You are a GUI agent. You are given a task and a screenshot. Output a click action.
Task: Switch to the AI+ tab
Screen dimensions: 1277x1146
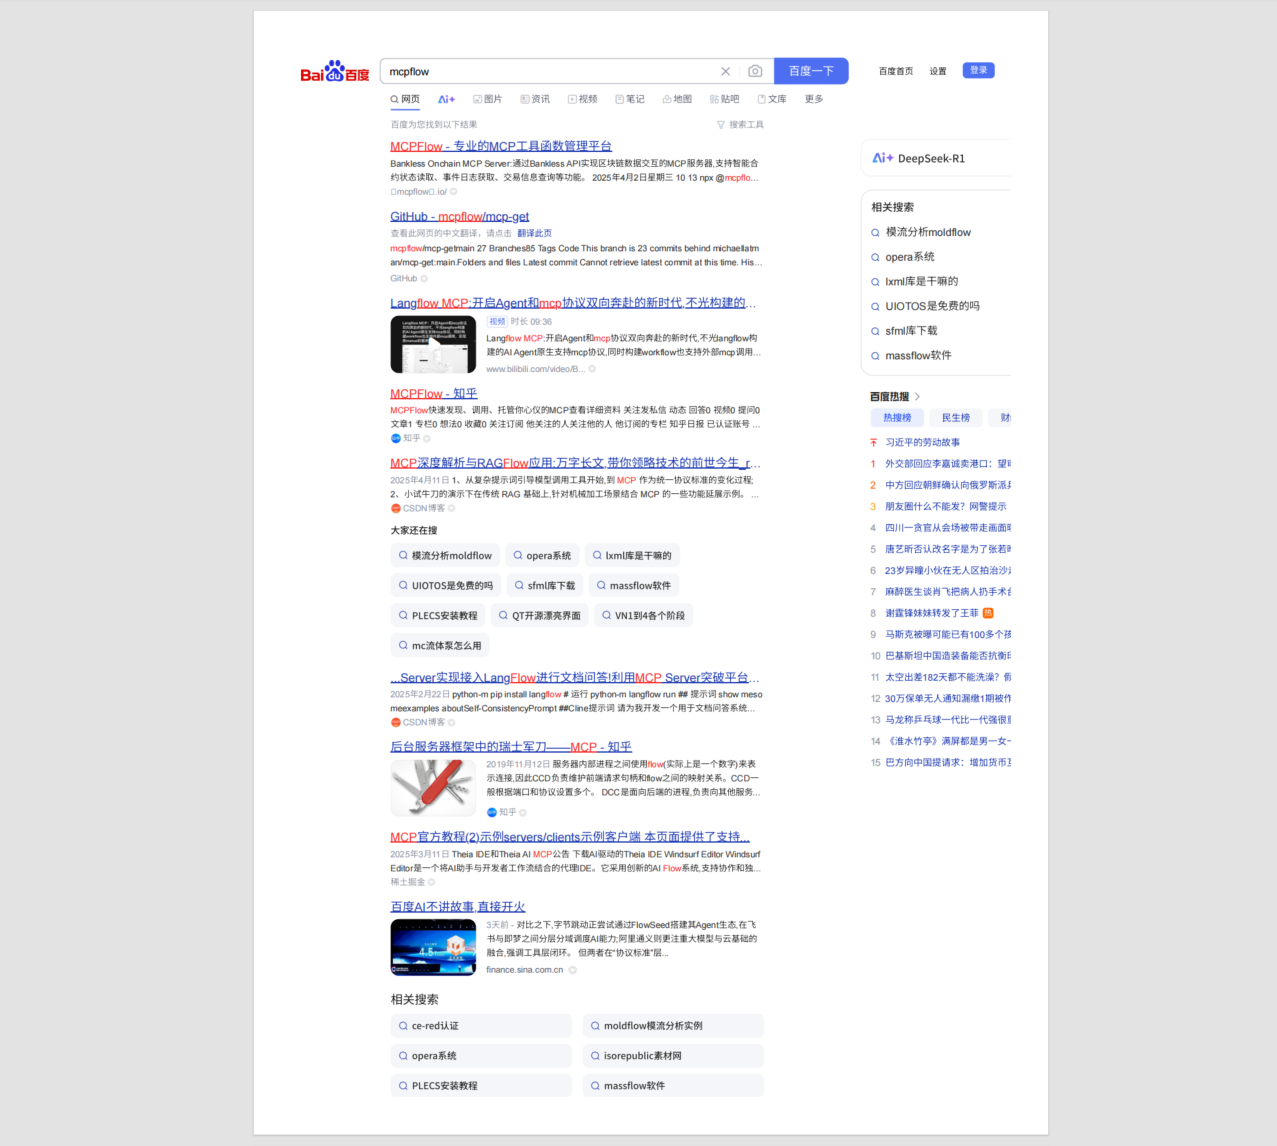446,99
